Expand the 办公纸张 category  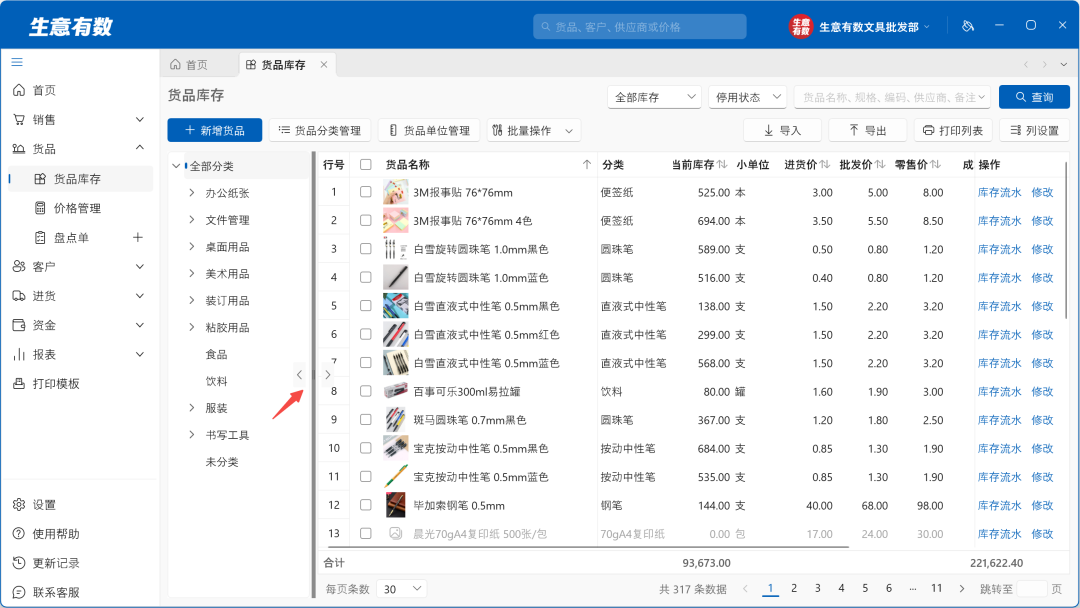[191, 193]
